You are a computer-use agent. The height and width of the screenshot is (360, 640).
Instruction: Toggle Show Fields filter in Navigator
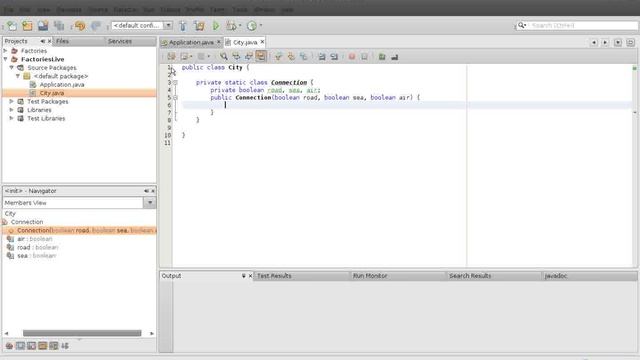click(20, 346)
